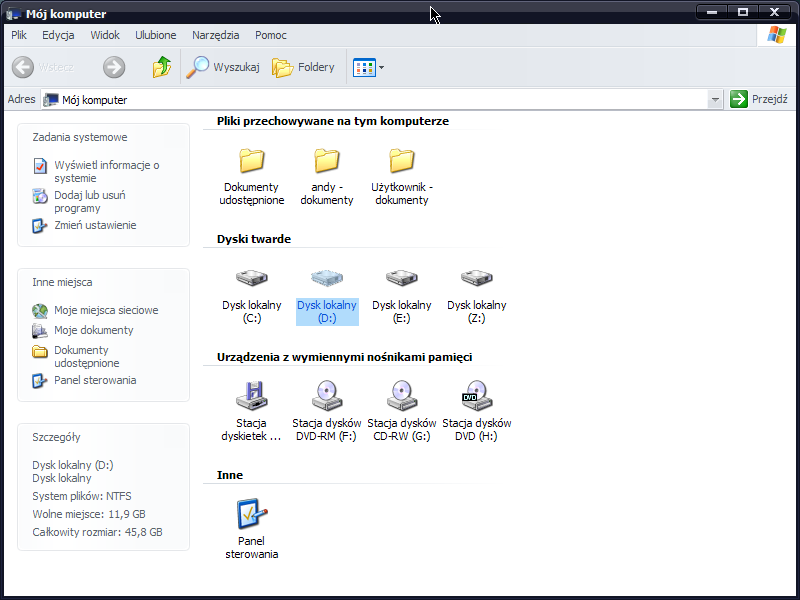Screen dimensions: 800x600
Task: Minimize the Mój komputer window
Action: (712, 12)
